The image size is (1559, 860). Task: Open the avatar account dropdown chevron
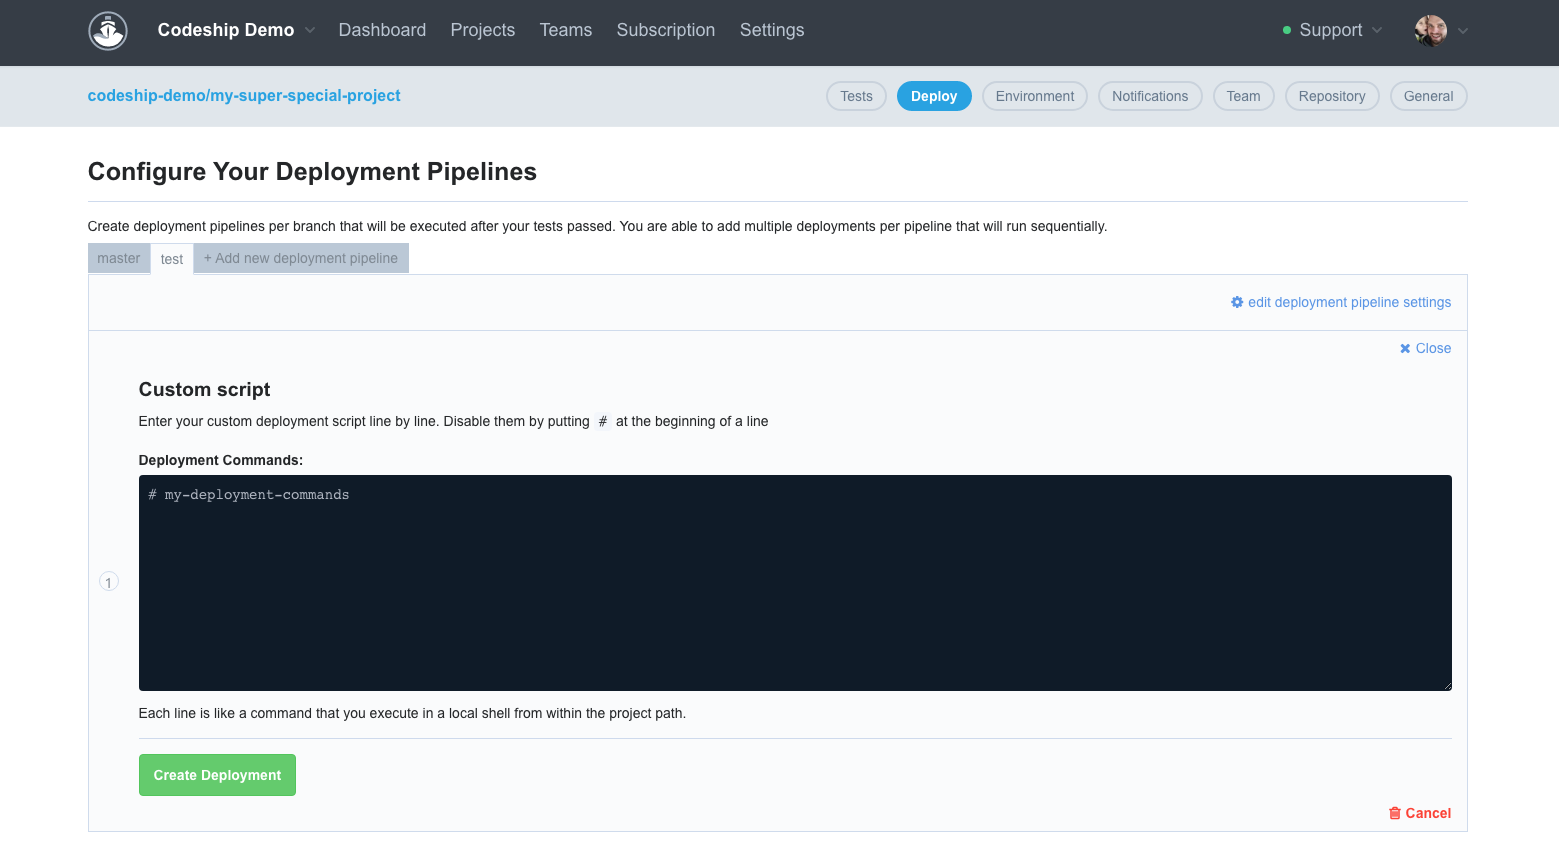1464,31
